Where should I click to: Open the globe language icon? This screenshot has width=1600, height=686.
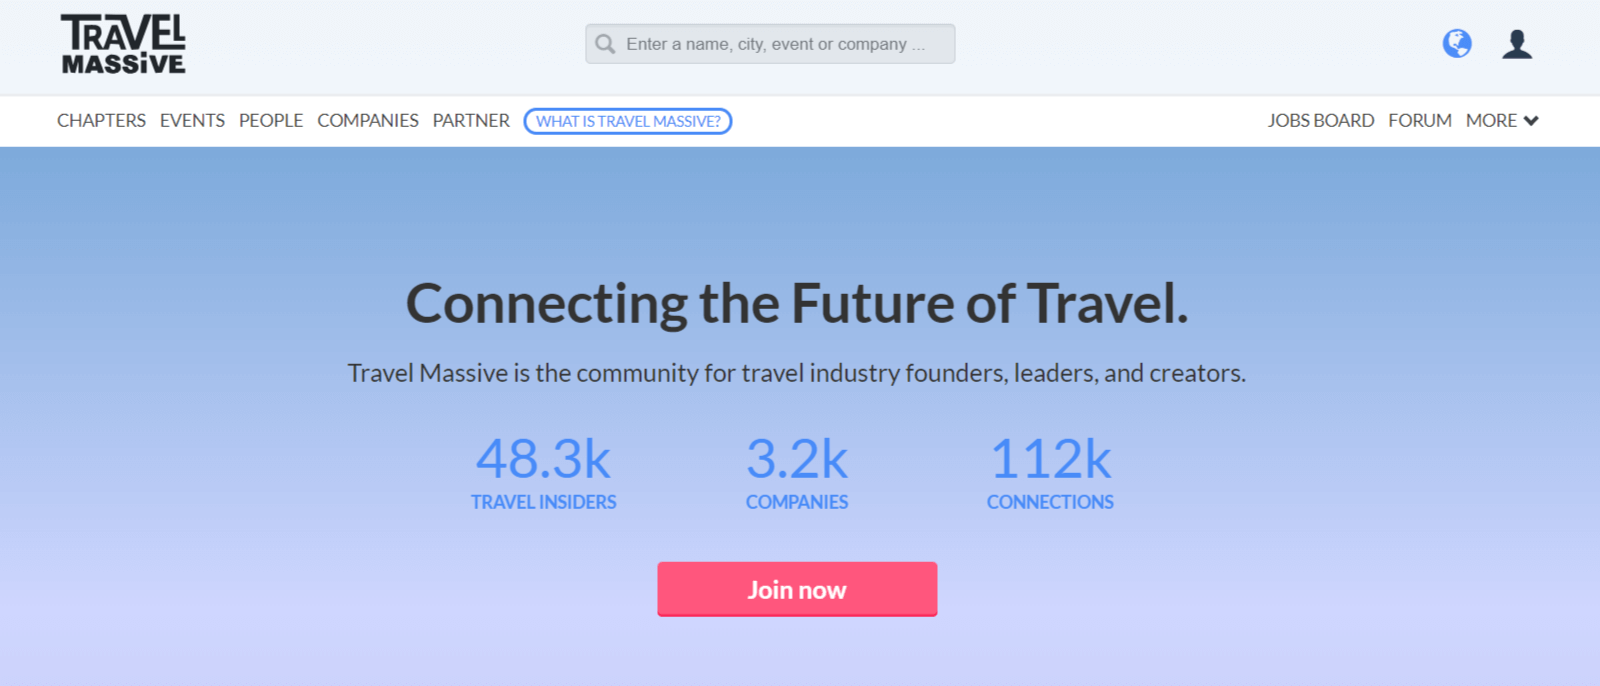click(x=1457, y=44)
